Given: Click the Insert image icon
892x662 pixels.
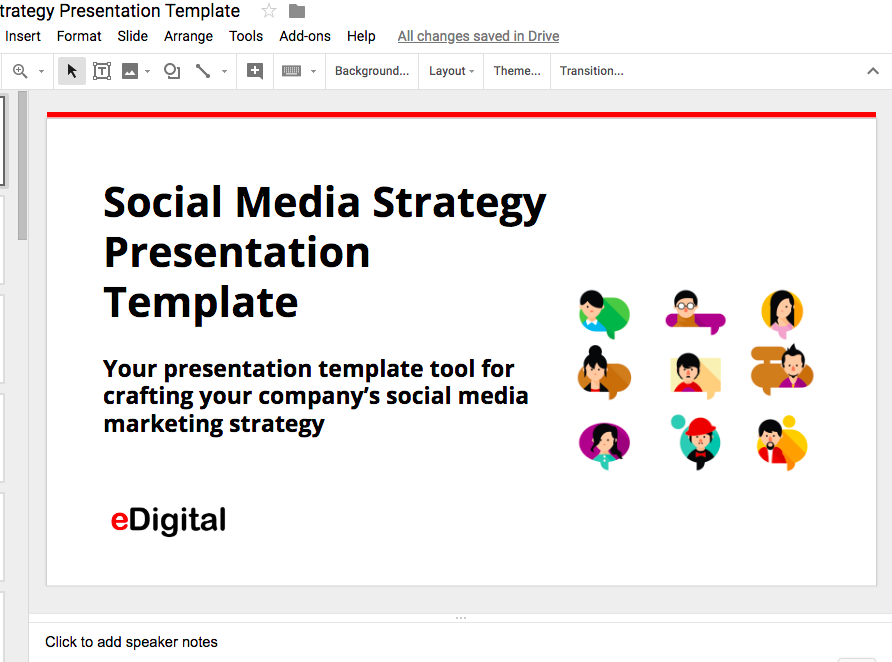Looking at the screenshot, I should point(130,71).
